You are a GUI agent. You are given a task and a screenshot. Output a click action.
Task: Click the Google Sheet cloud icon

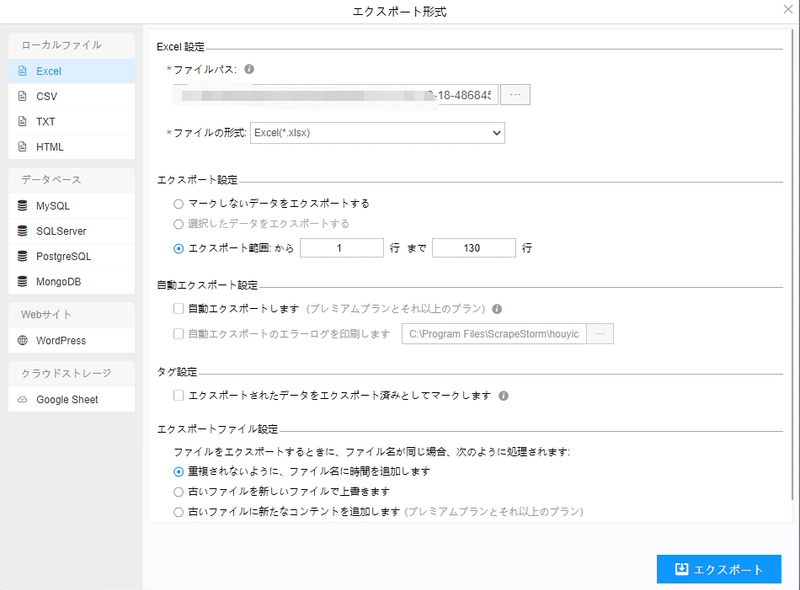[x=23, y=400]
